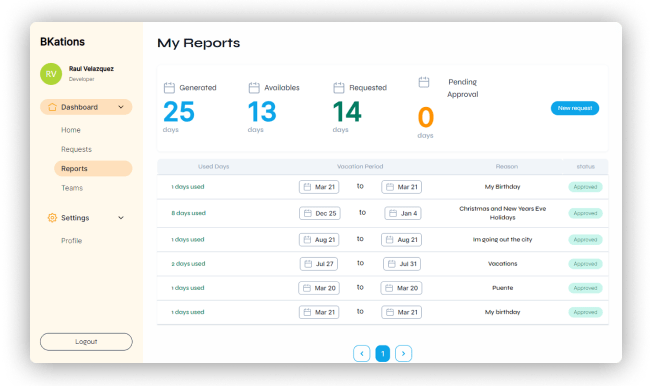Click Approved badge for Vacations row
This screenshot has height=386, width=652.
point(585,264)
